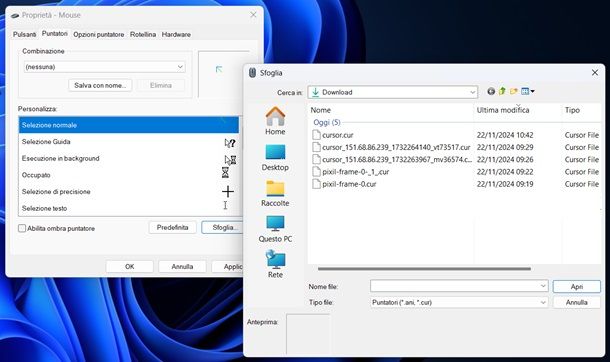Open the view menu icon
The width and height of the screenshot is (610, 362).
tap(527, 91)
